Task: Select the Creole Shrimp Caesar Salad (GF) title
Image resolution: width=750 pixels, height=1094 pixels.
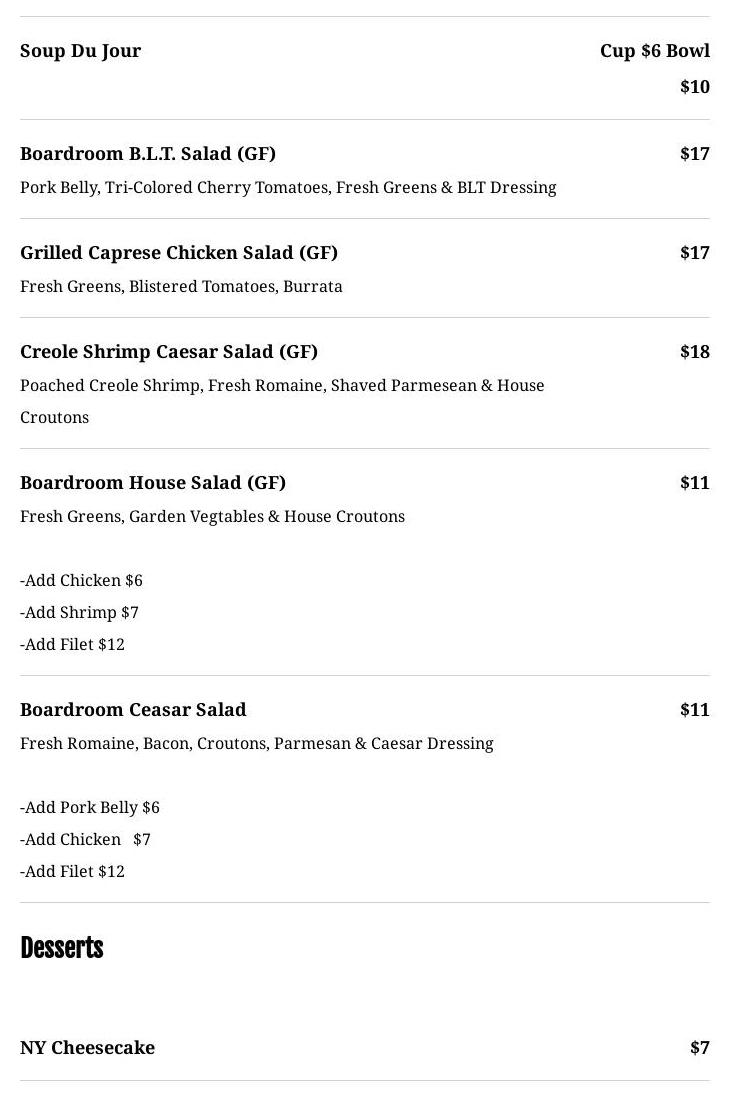Action: click(169, 352)
